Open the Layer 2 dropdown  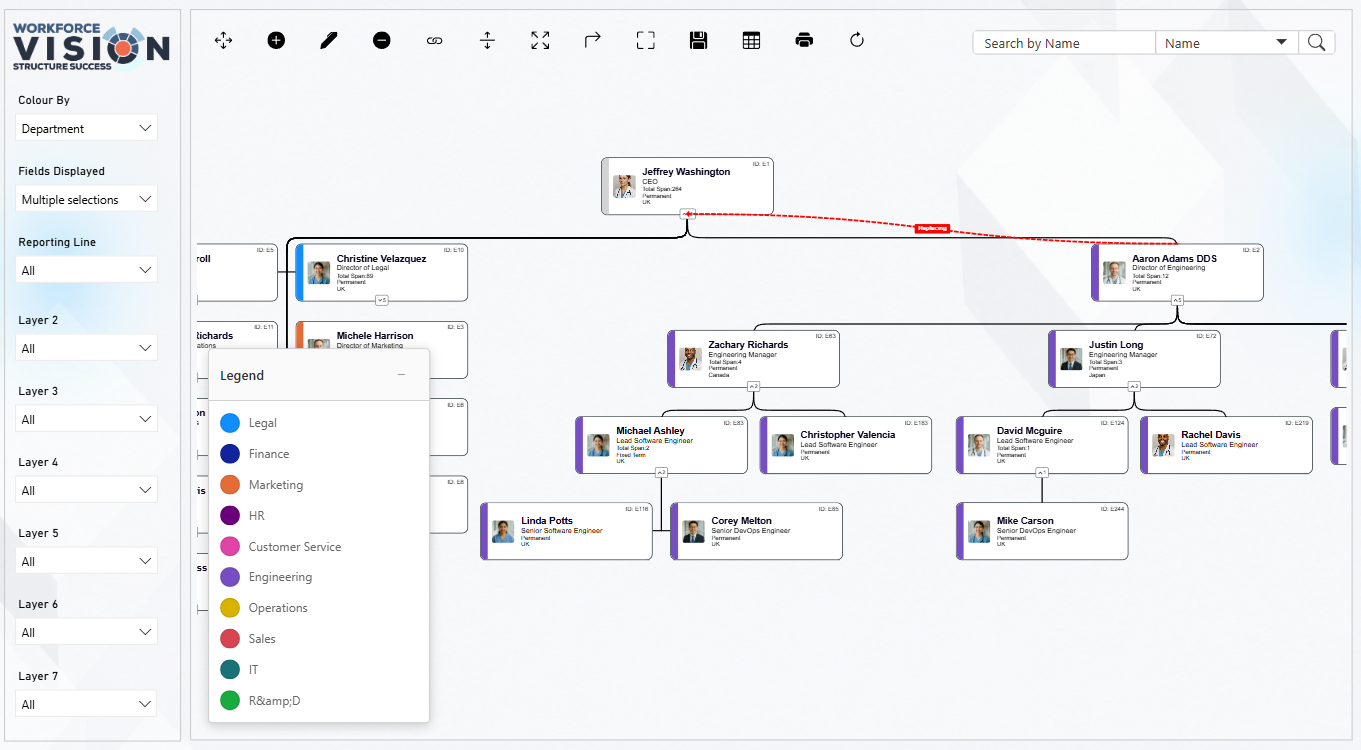point(86,348)
